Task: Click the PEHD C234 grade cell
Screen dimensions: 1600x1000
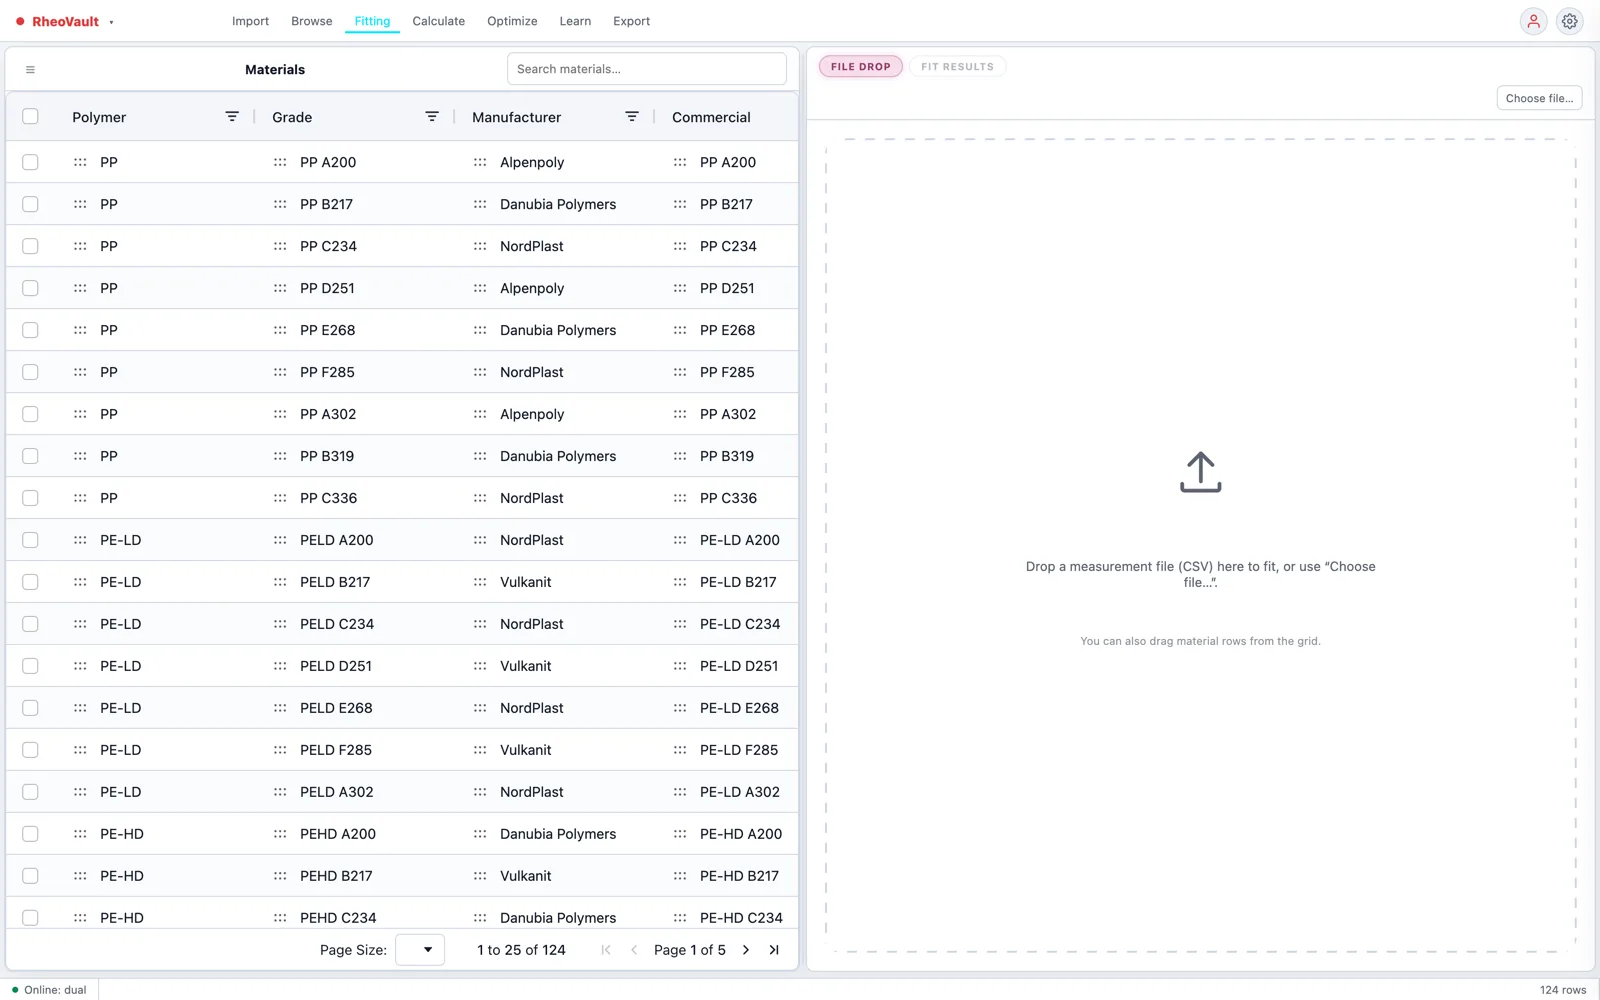Action: [x=338, y=918]
